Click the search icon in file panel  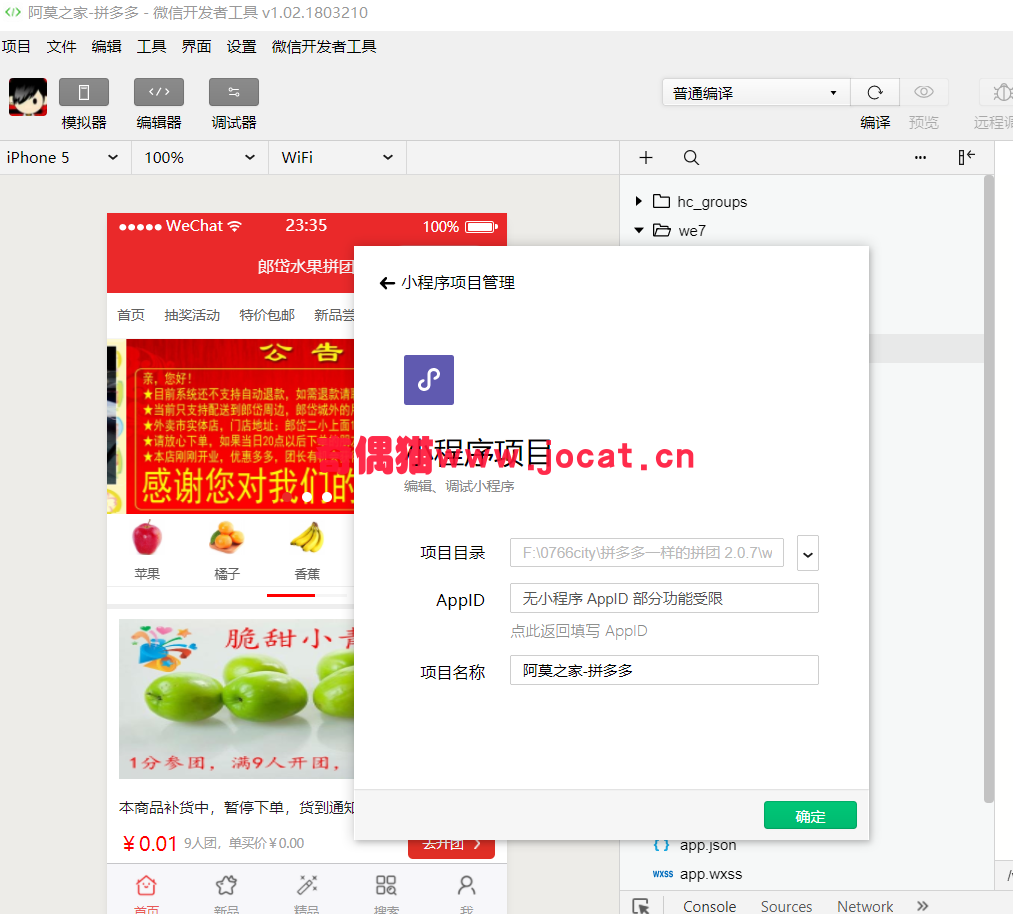click(x=691, y=158)
